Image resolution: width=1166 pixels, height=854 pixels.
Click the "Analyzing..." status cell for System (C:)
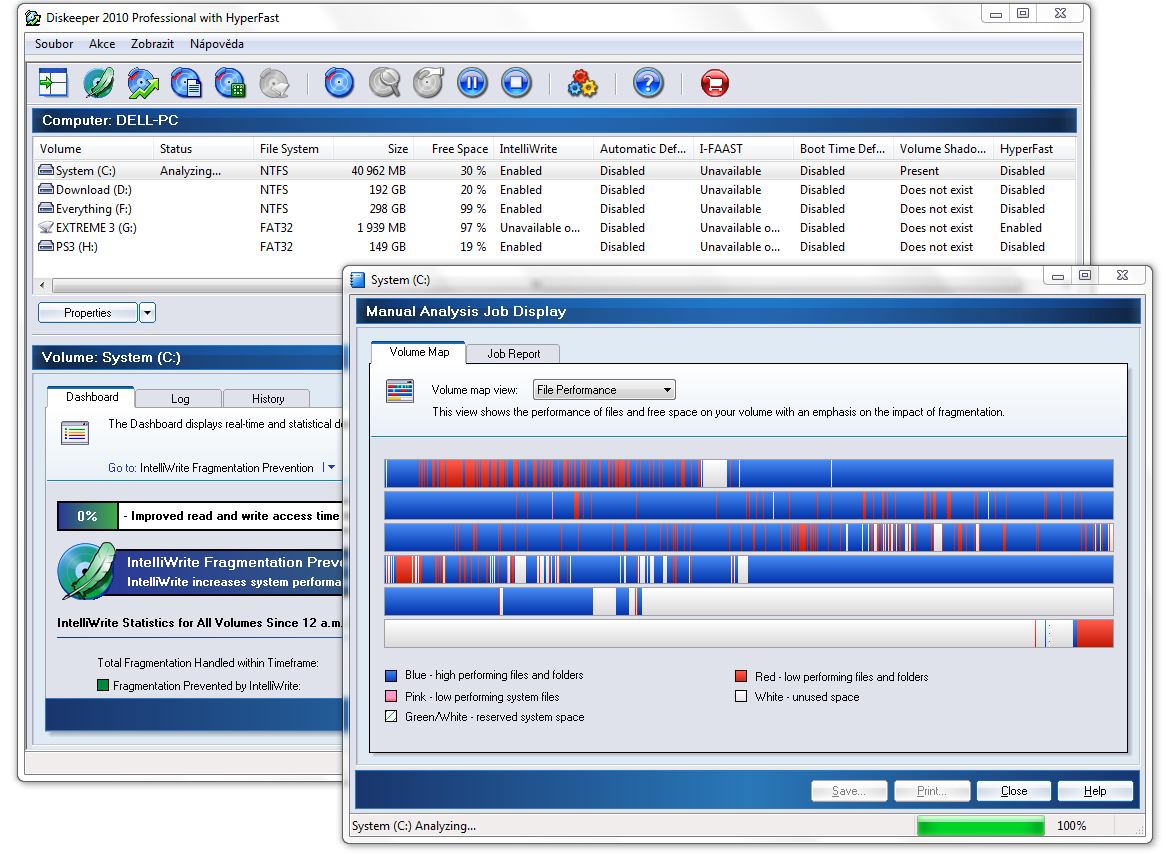(x=190, y=171)
